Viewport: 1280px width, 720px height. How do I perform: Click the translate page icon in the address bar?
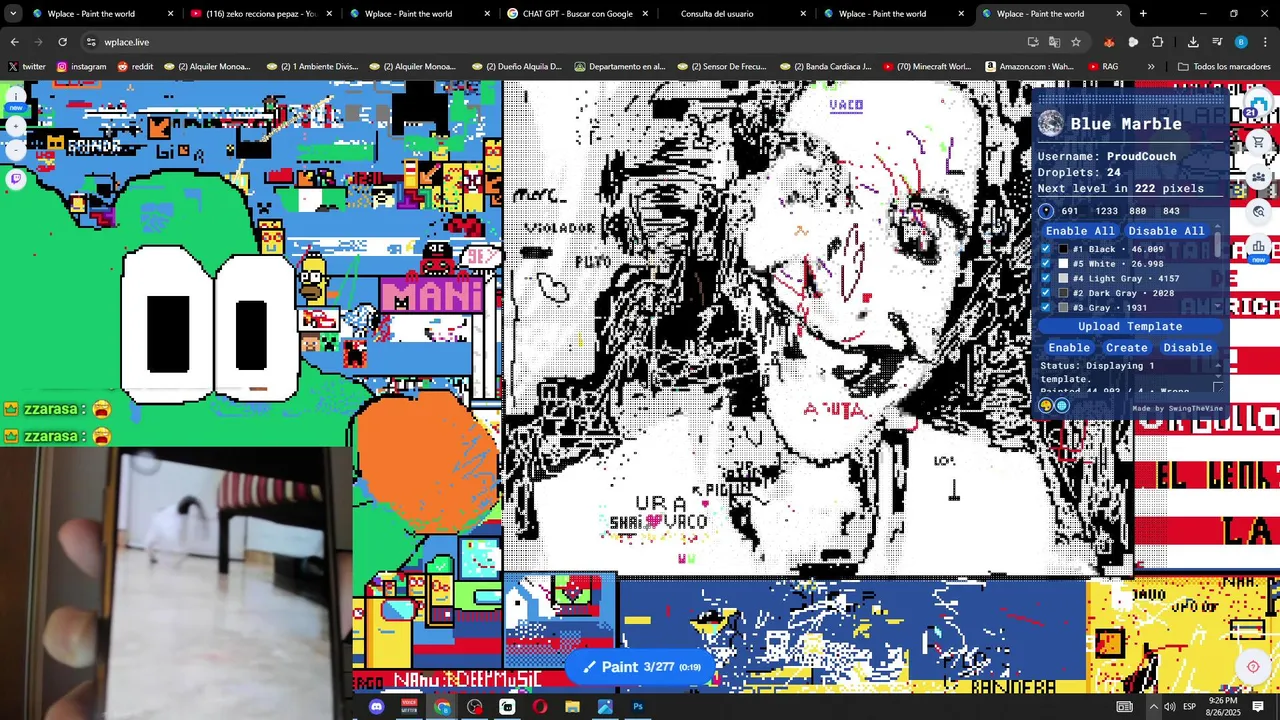(x=1054, y=42)
